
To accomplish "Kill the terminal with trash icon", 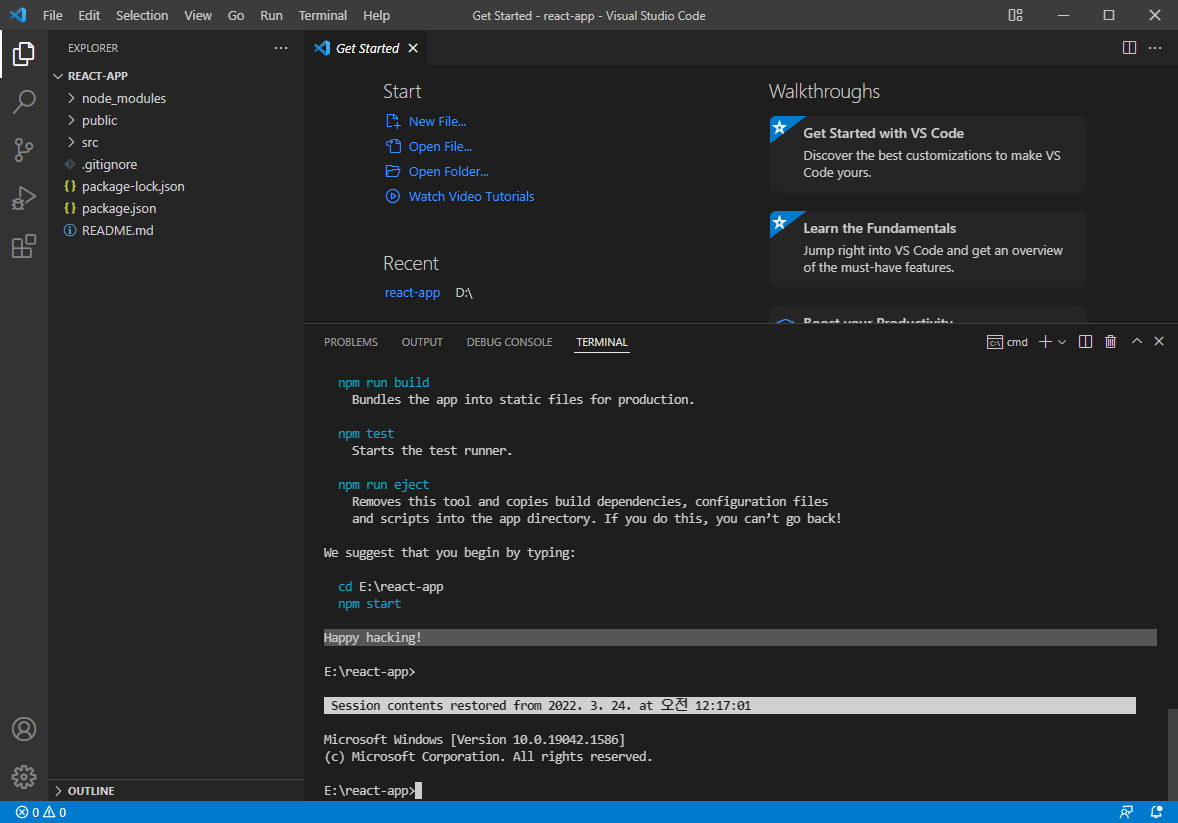I will (x=1110, y=342).
